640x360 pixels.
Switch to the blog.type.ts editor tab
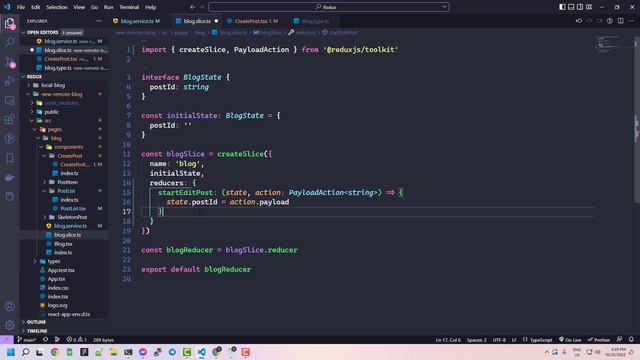[x=315, y=21]
